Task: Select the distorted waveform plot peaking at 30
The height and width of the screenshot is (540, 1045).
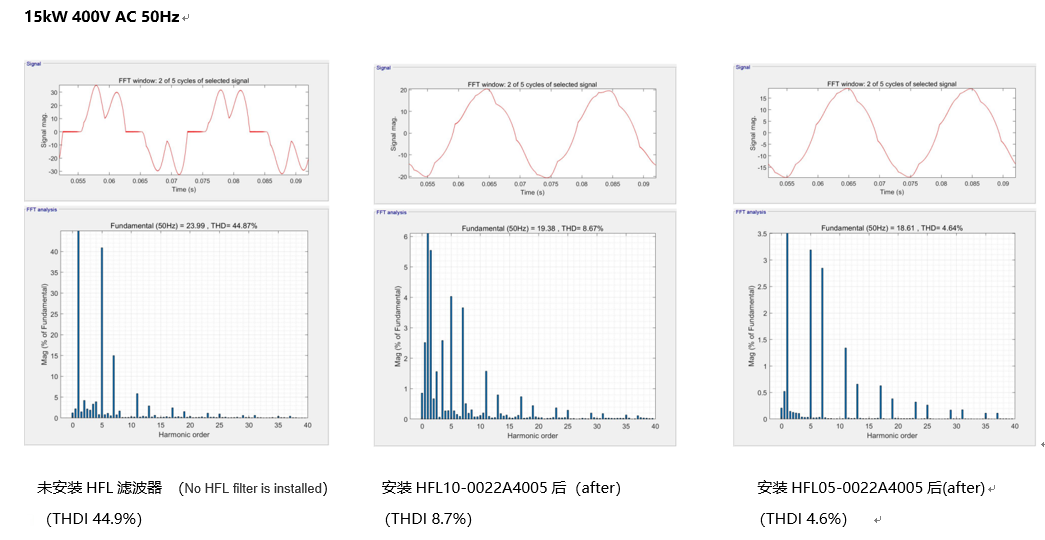Action: coord(185,130)
